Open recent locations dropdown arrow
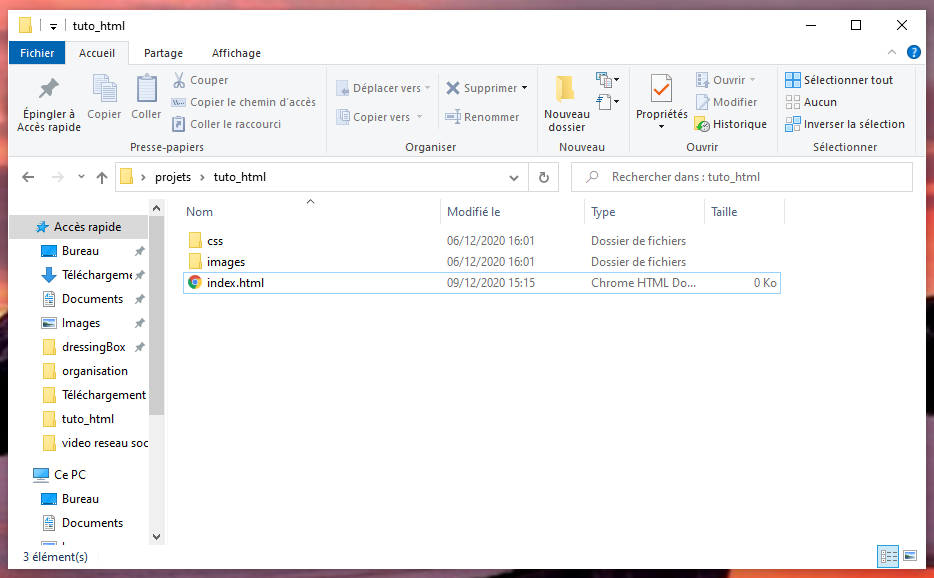The width and height of the screenshot is (934, 578). (x=81, y=177)
